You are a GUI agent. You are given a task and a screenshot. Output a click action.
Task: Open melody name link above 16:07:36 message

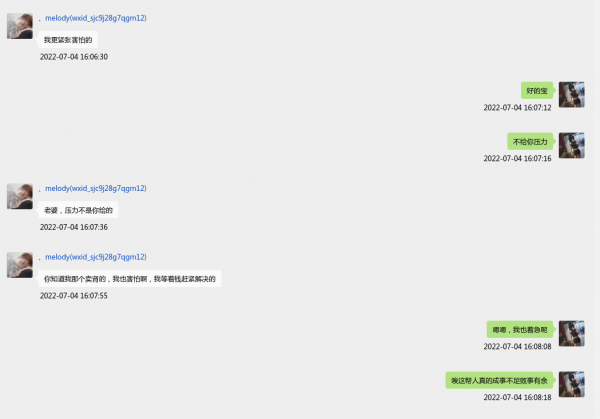tap(96, 188)
